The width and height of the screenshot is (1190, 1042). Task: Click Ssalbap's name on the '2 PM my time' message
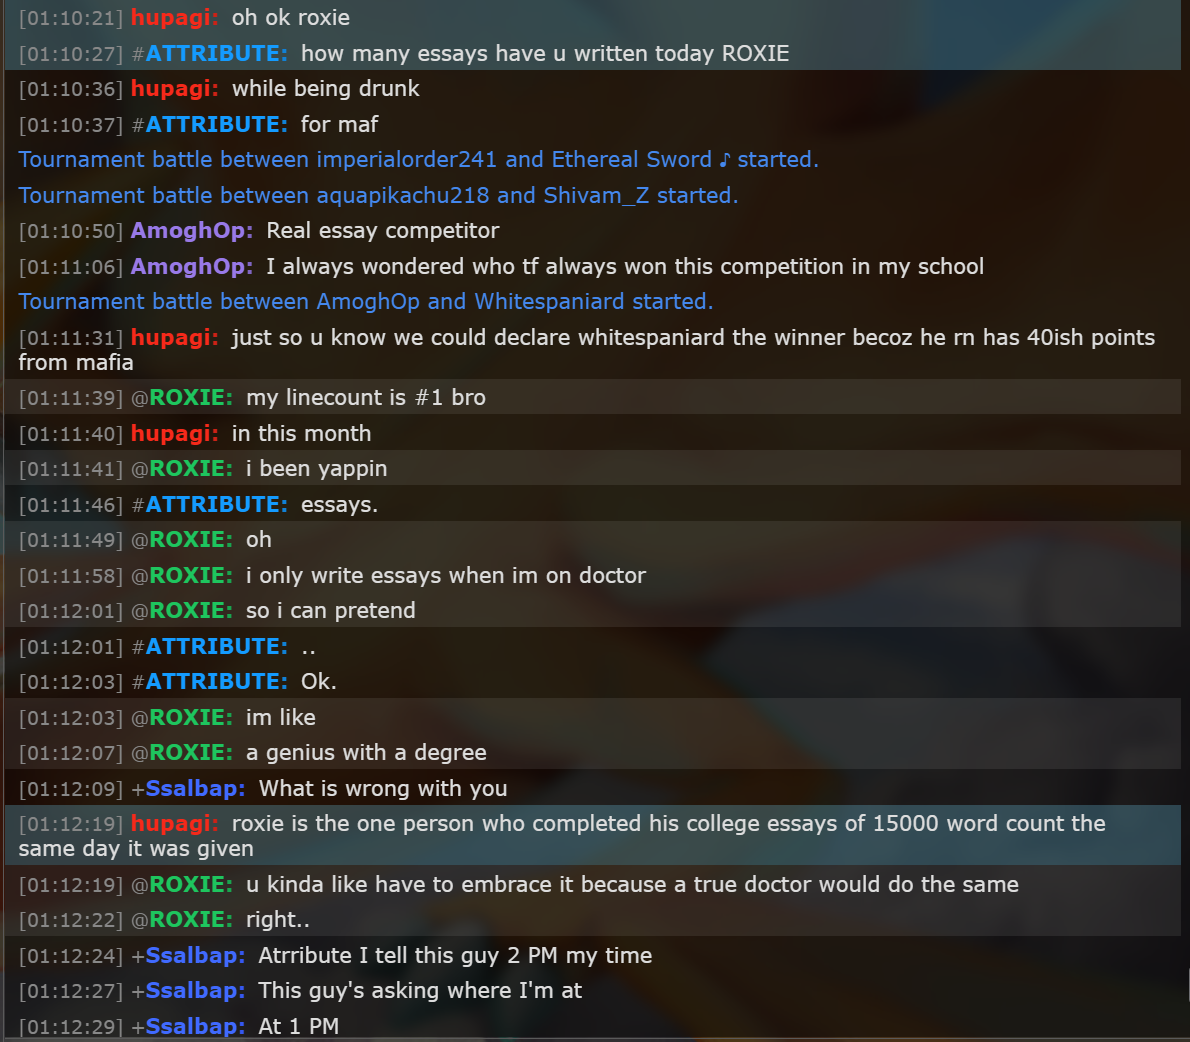195,955
